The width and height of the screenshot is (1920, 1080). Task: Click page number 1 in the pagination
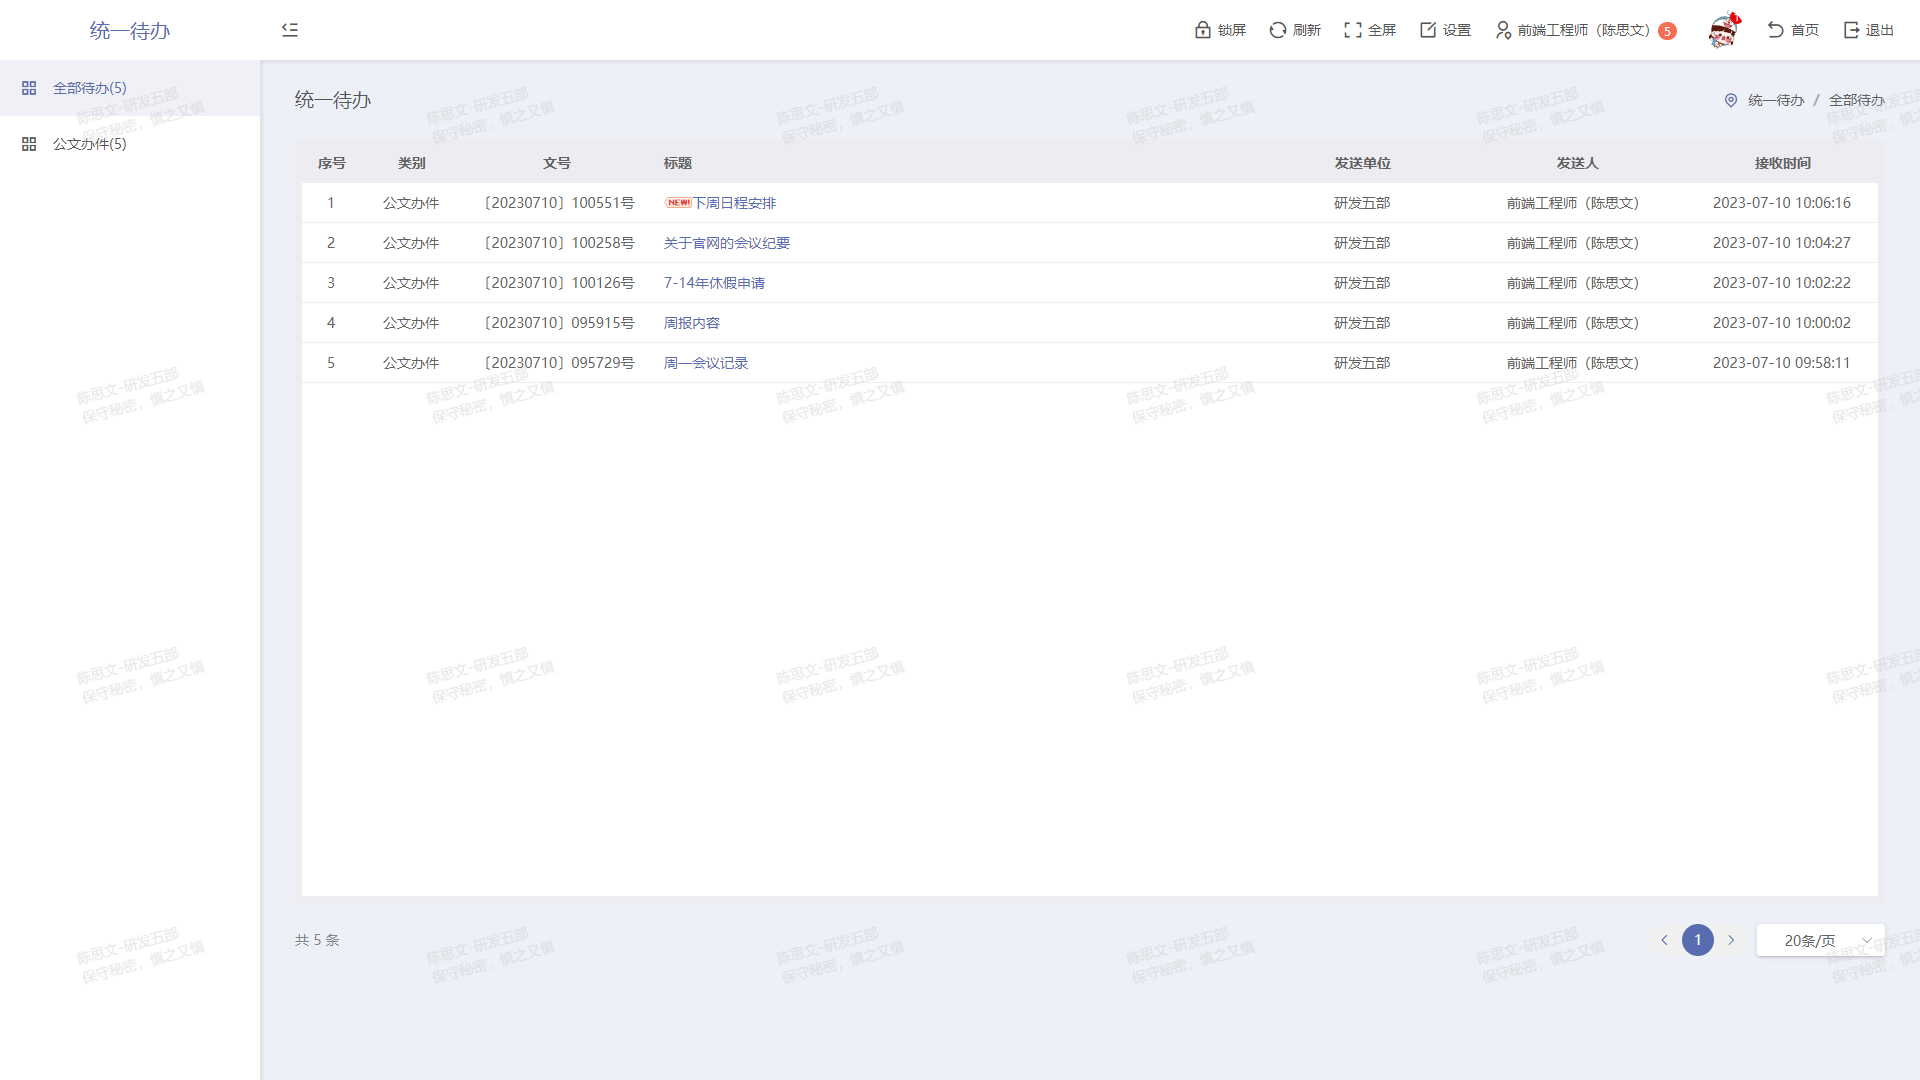pos(1698,940)
